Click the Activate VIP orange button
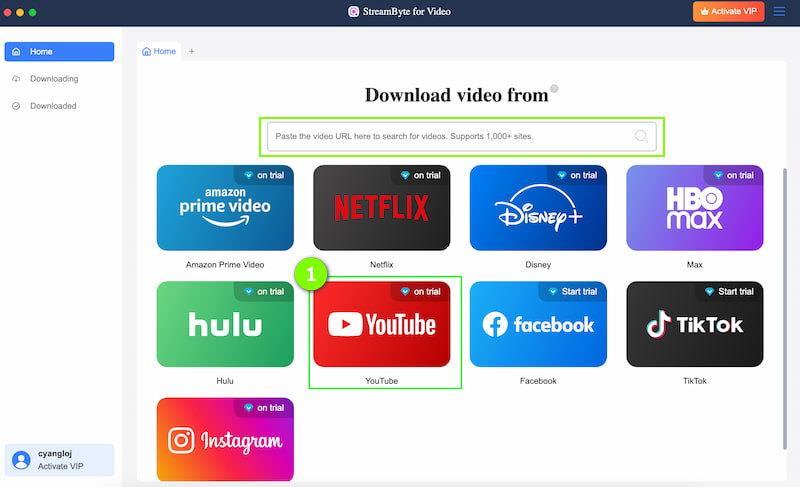Image resolution: width=800 pixels, height=487 pixels. (728, 11)
